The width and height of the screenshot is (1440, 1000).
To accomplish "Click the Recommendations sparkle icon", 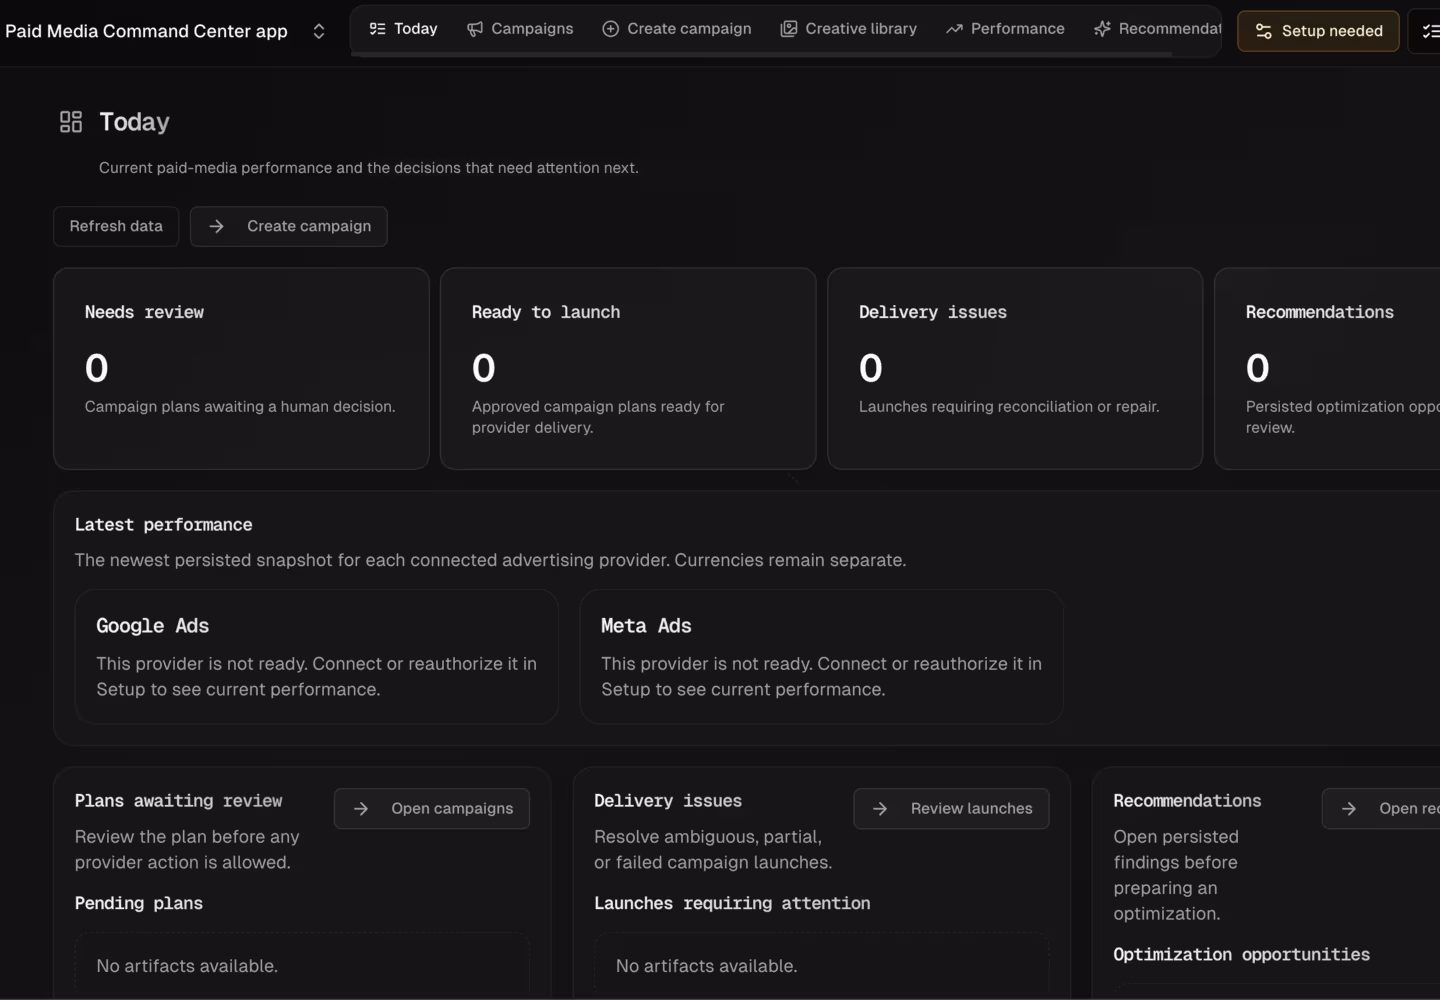I will tap(1102, 29).
